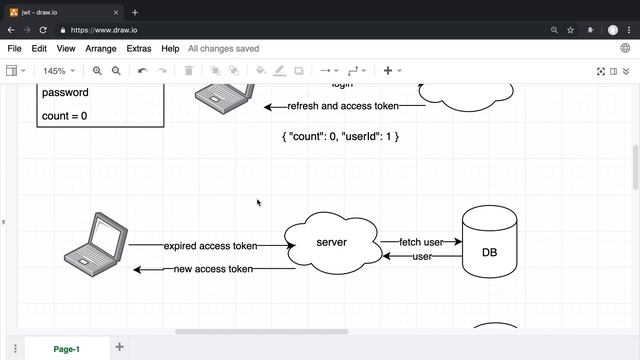Viewport: 640px width, 360px height.
Task: Open the pages options dots menu
Action: (15, 349)
